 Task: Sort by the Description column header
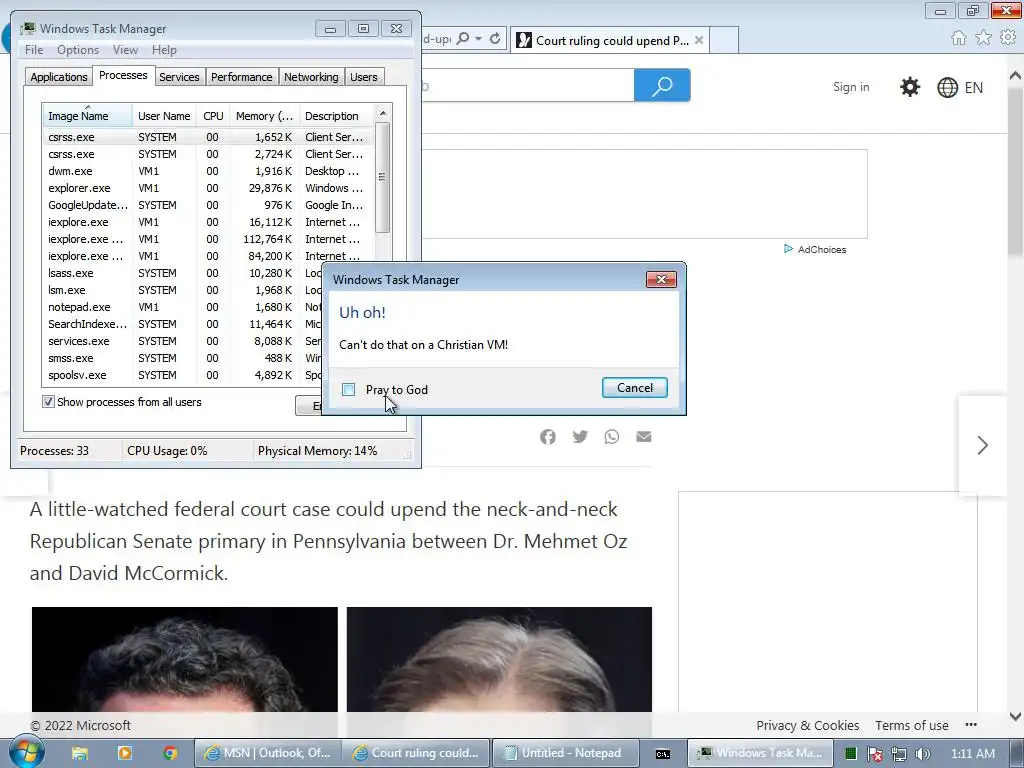pos(336,116)
